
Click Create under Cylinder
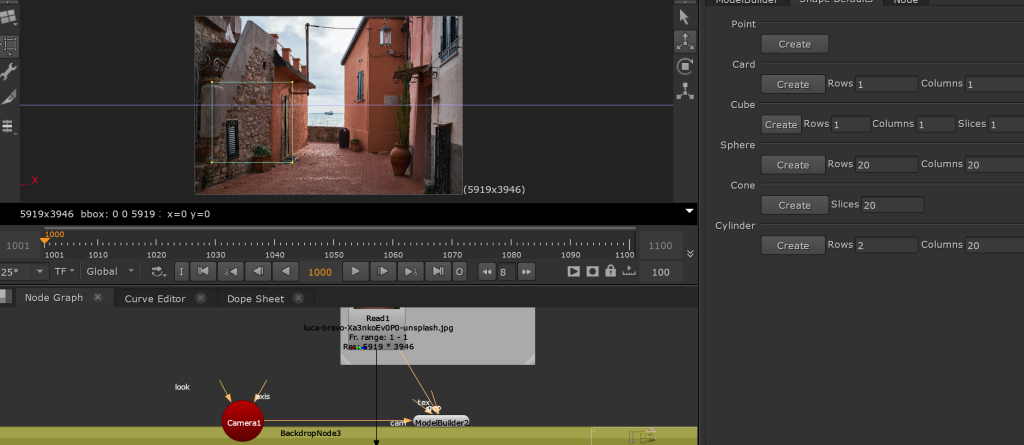coord(793,245)
